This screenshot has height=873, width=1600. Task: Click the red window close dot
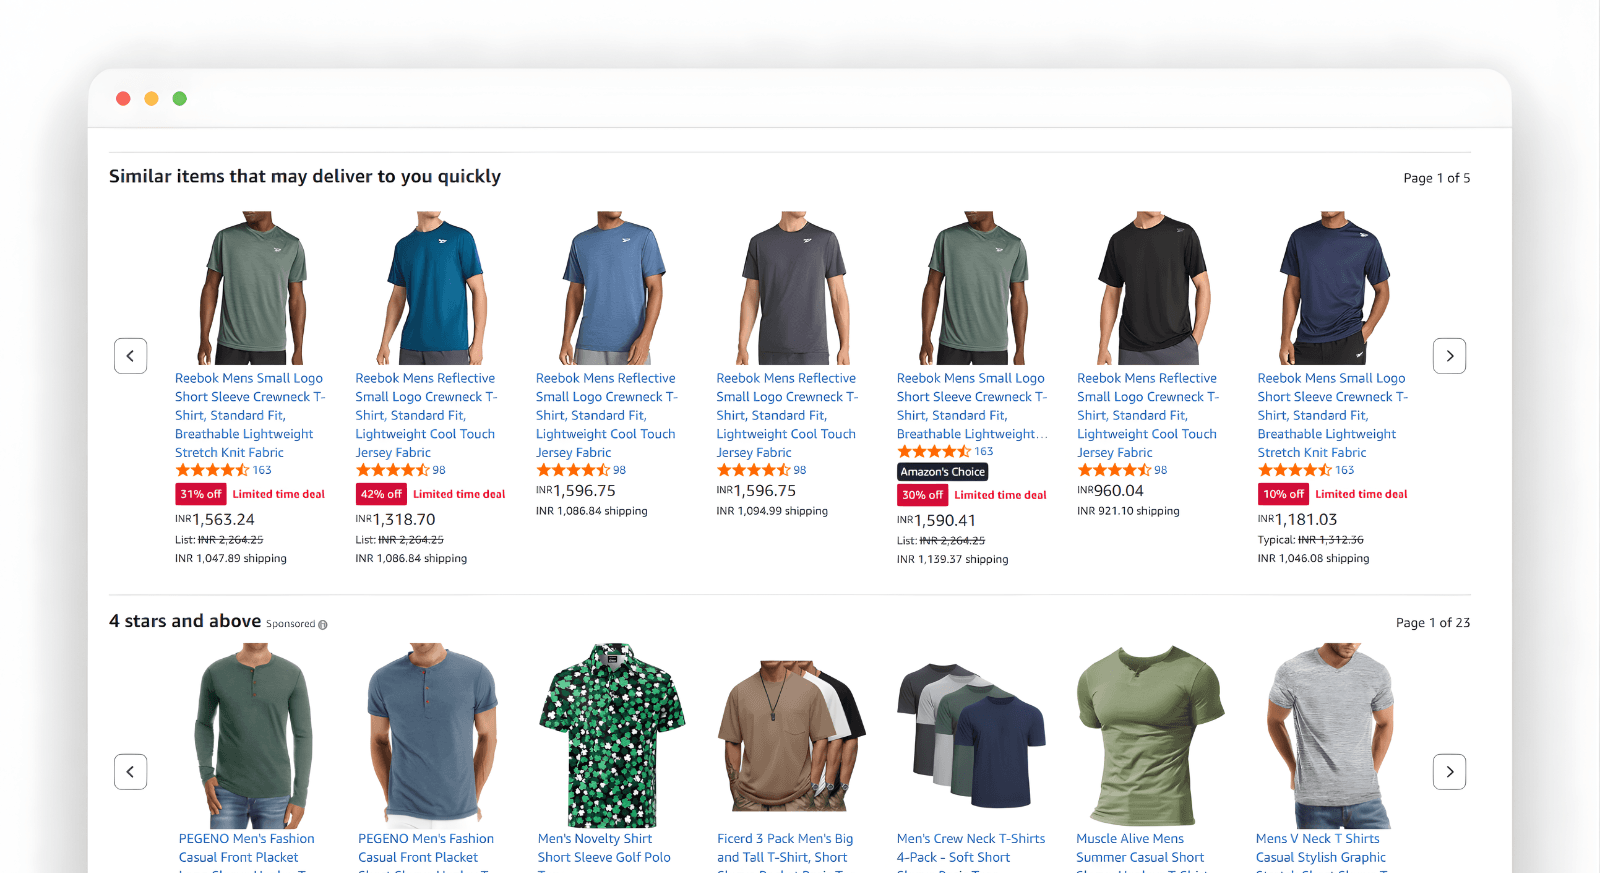click(123, 98)
